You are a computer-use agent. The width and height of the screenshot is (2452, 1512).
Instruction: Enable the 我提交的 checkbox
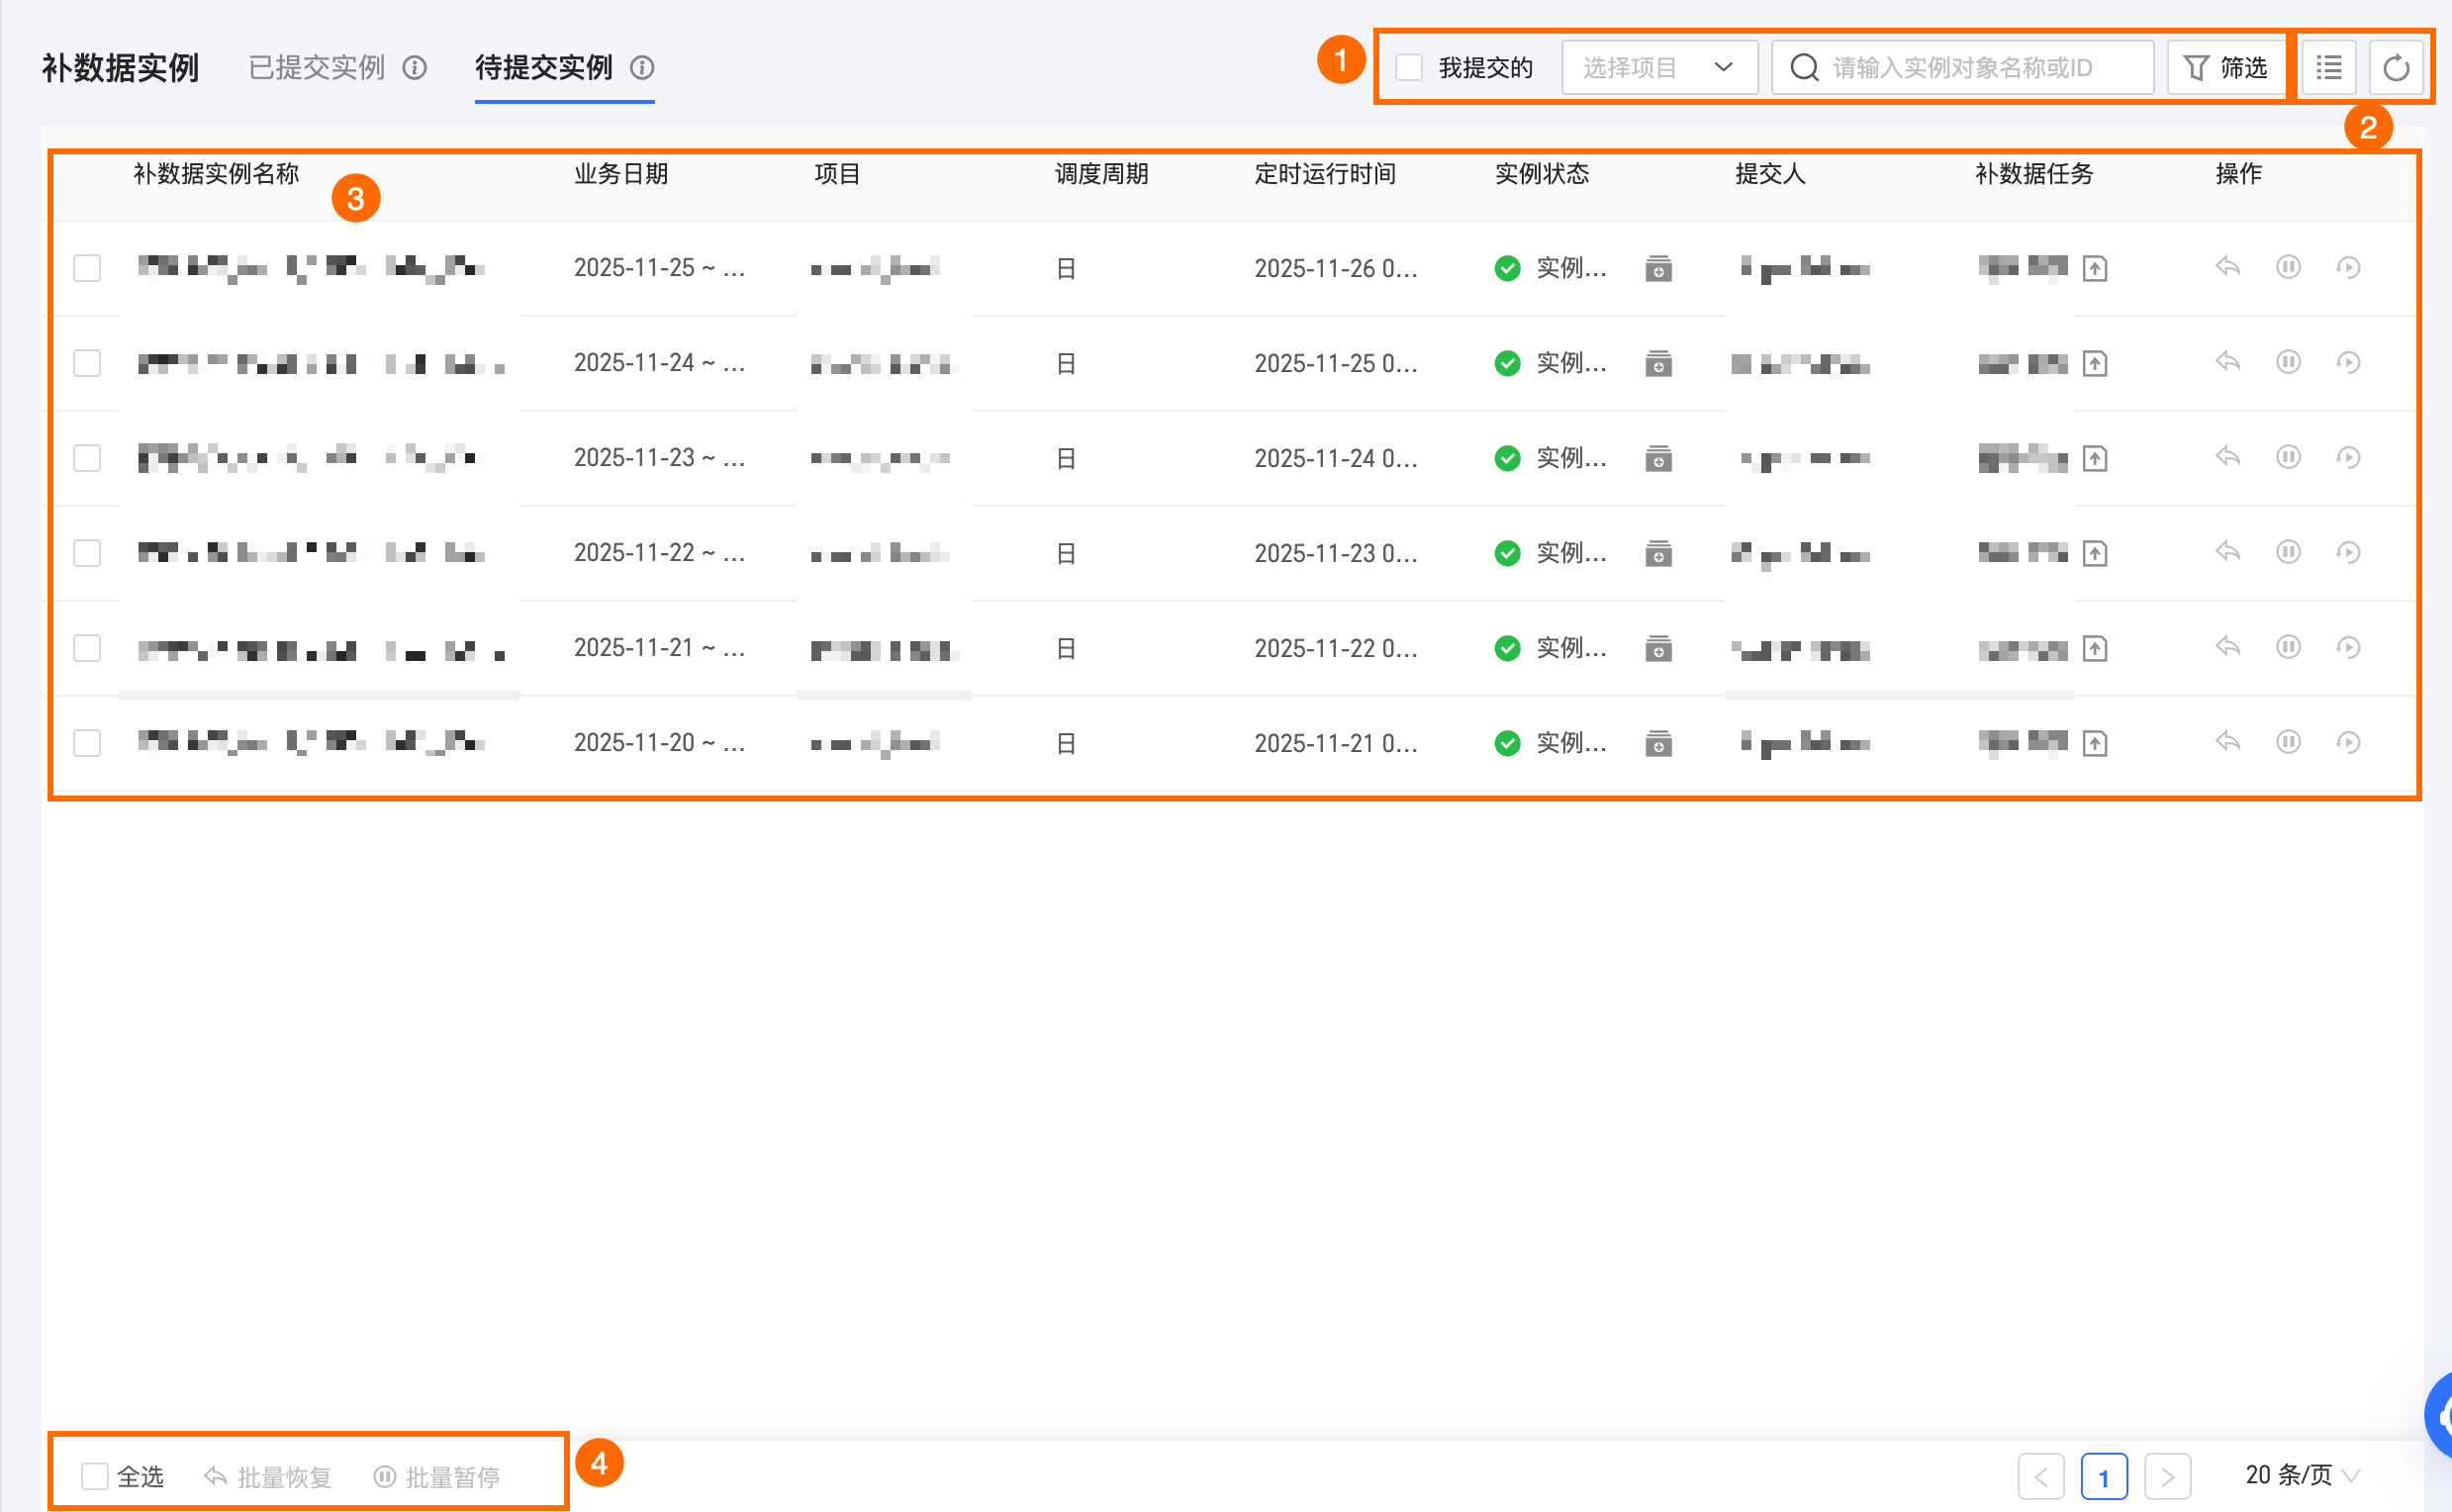[1409, 68]
